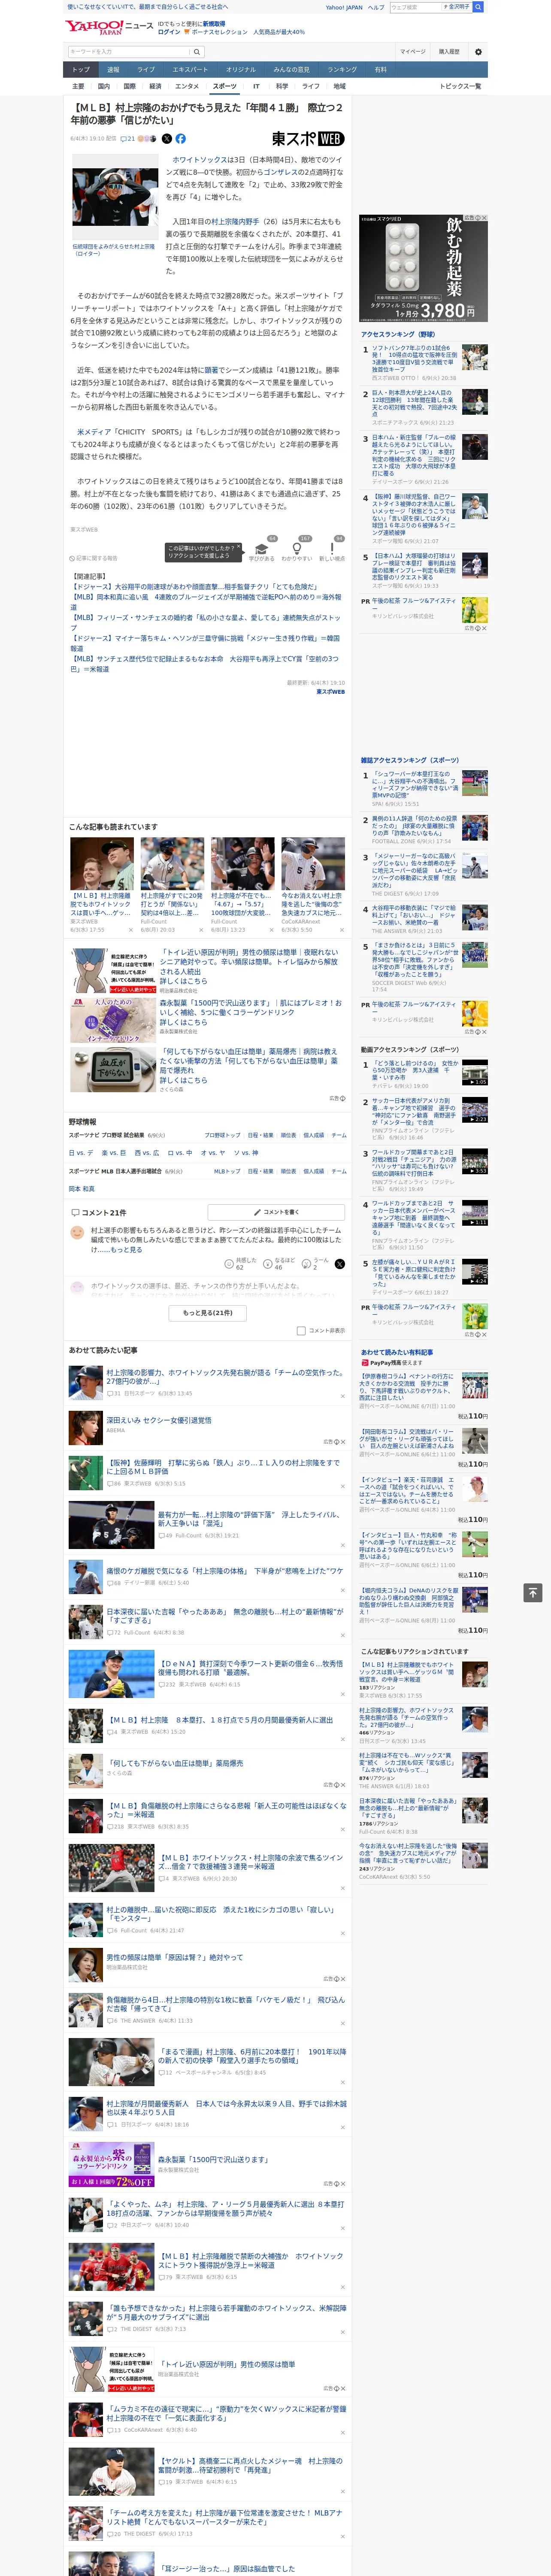Open the 深田えいみ セクシー女優引退覚悟 article

159,1420
